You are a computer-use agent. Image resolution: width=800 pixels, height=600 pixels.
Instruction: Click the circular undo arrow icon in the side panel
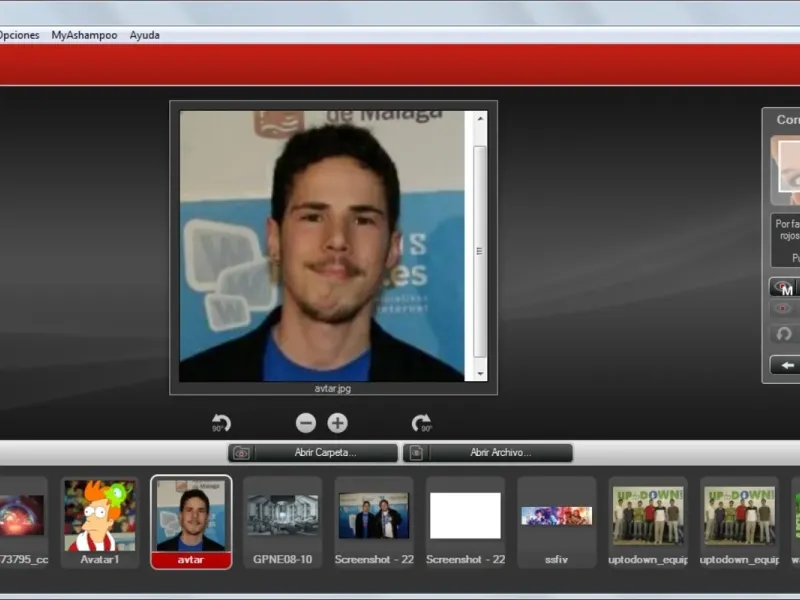[x=784, y=334]
